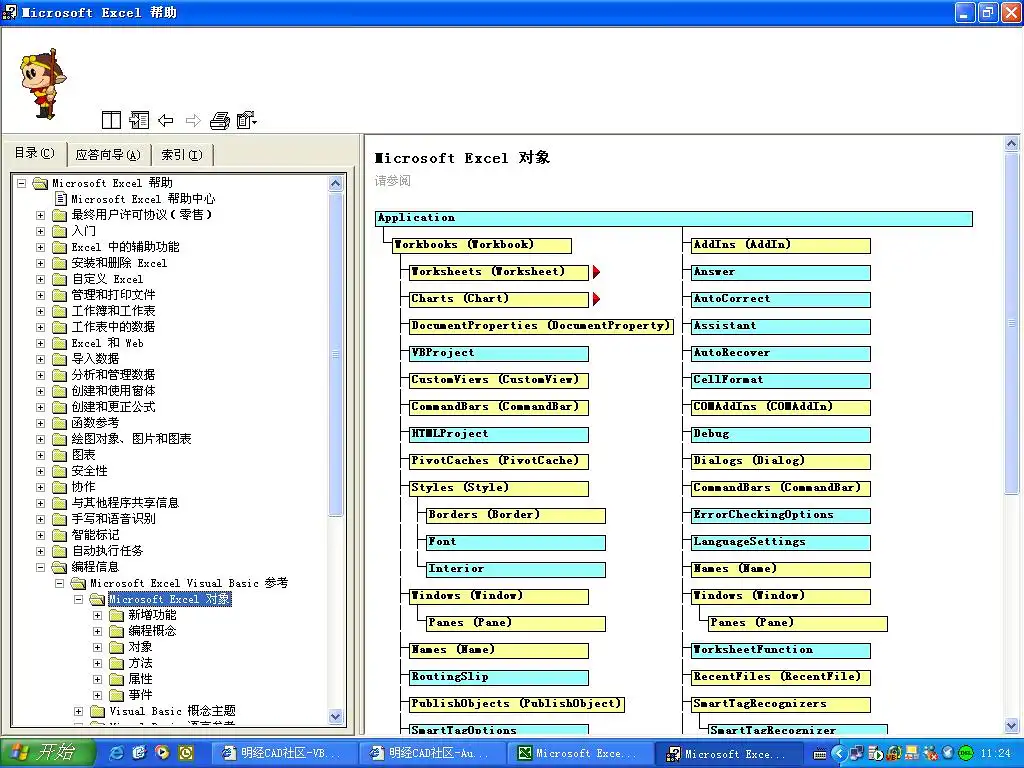Click topic pane scrollbar down arrow
Viewport: 1024px width, 768px height.
(x=1012, y=725)
